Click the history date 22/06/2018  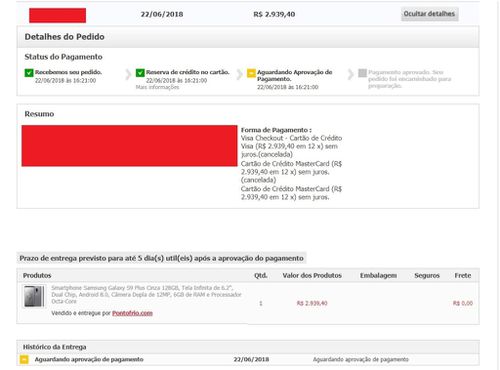pyautogui.click(x=251, y=359)
